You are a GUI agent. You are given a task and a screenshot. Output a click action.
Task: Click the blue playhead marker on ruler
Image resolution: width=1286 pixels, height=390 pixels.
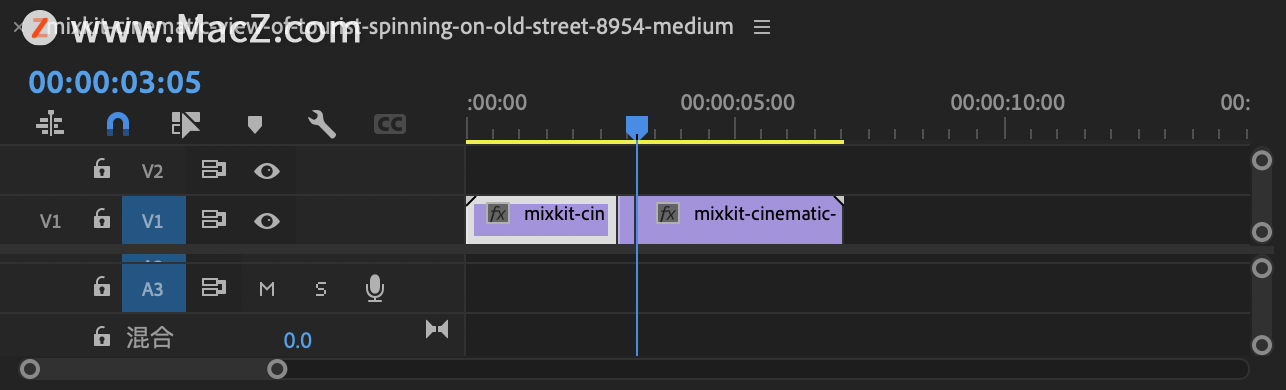(637, 126)
